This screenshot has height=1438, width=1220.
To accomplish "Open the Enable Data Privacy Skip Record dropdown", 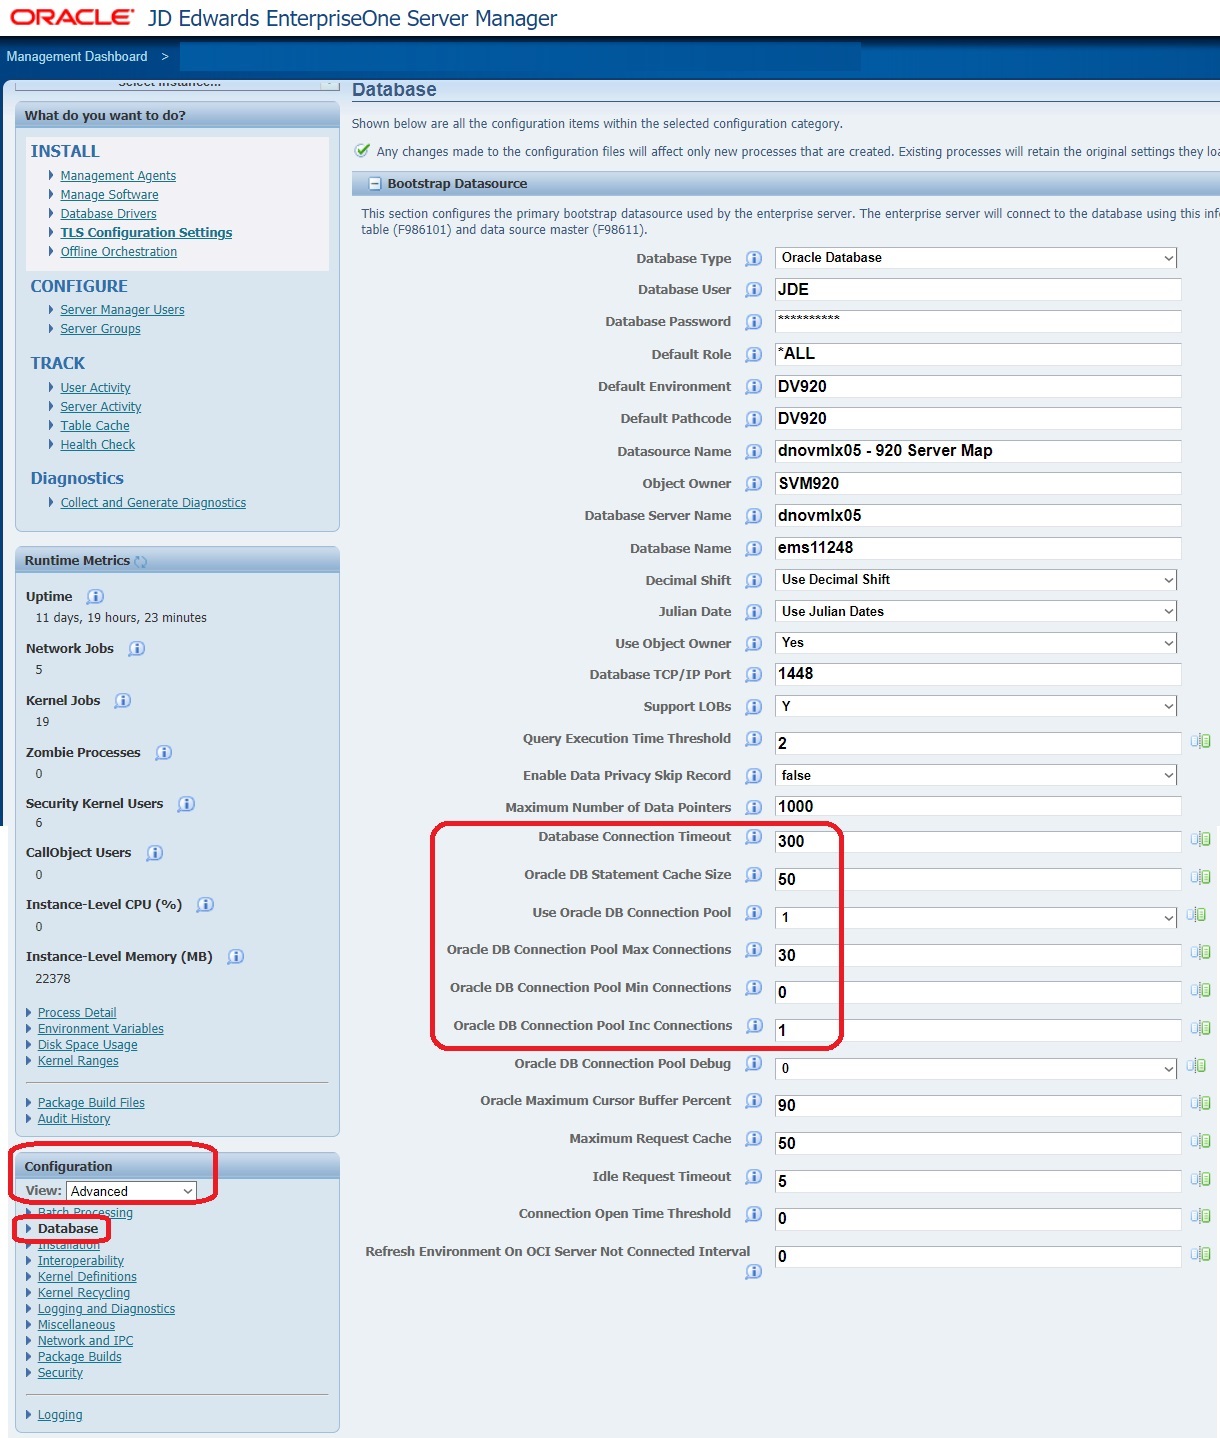I will click(x=976, y=776).
